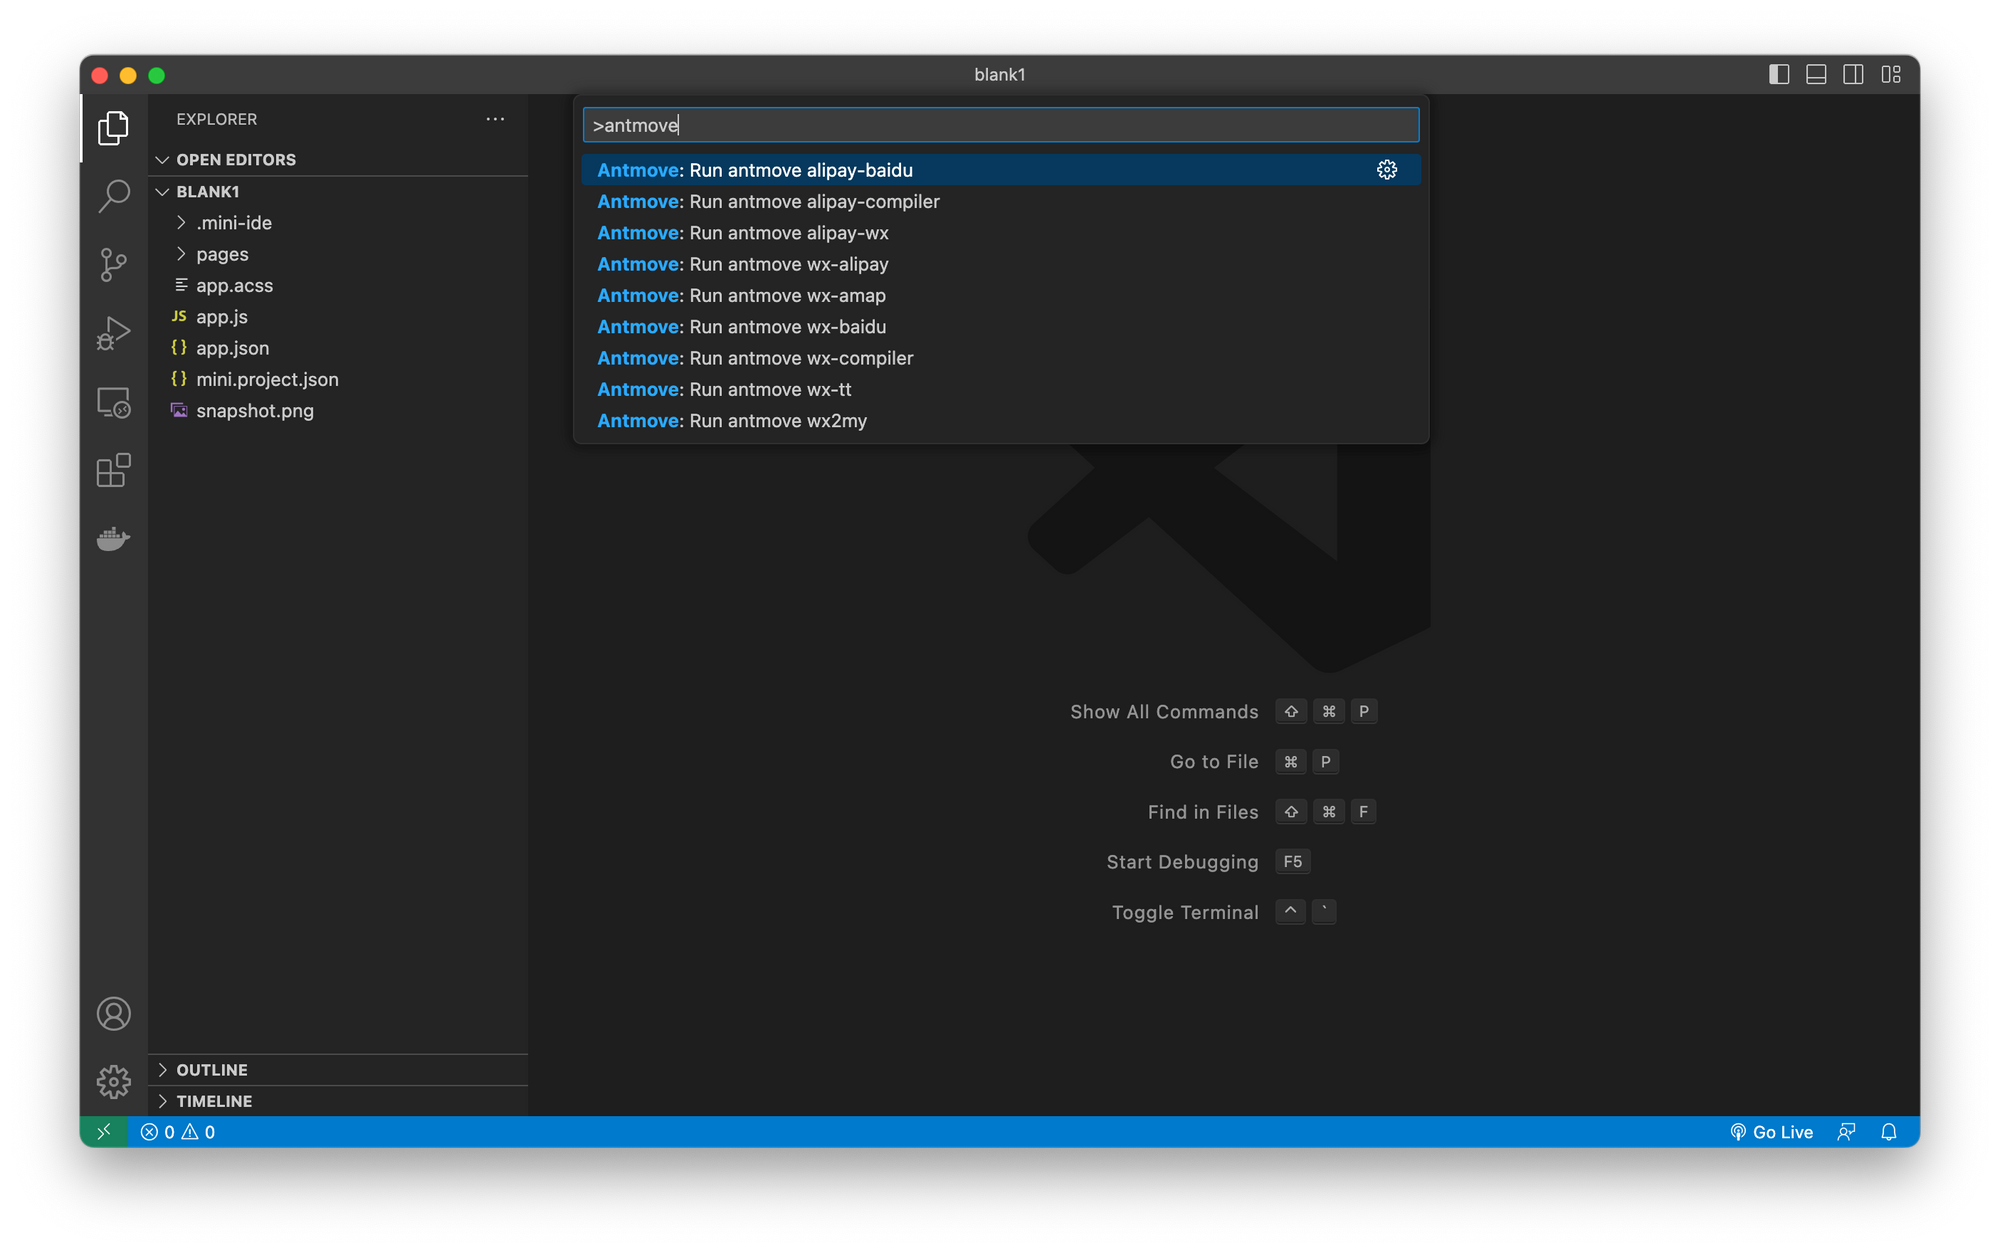Open mini.project.json file
The image size is (2000, 1253).
(x=338, y=380)
